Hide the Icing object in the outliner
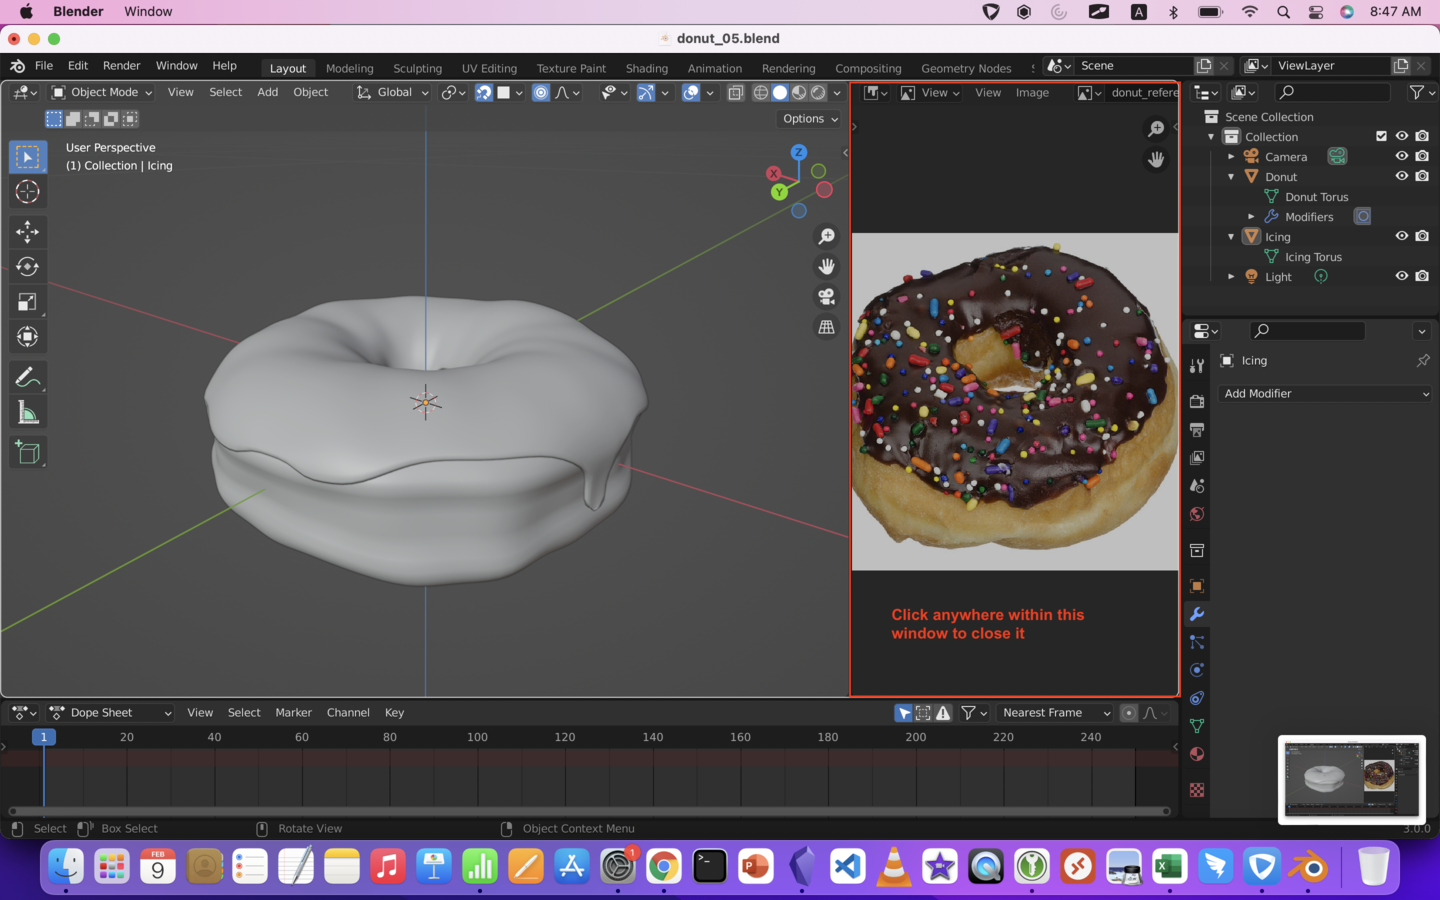1440x900 pixels. [1402, 236]
